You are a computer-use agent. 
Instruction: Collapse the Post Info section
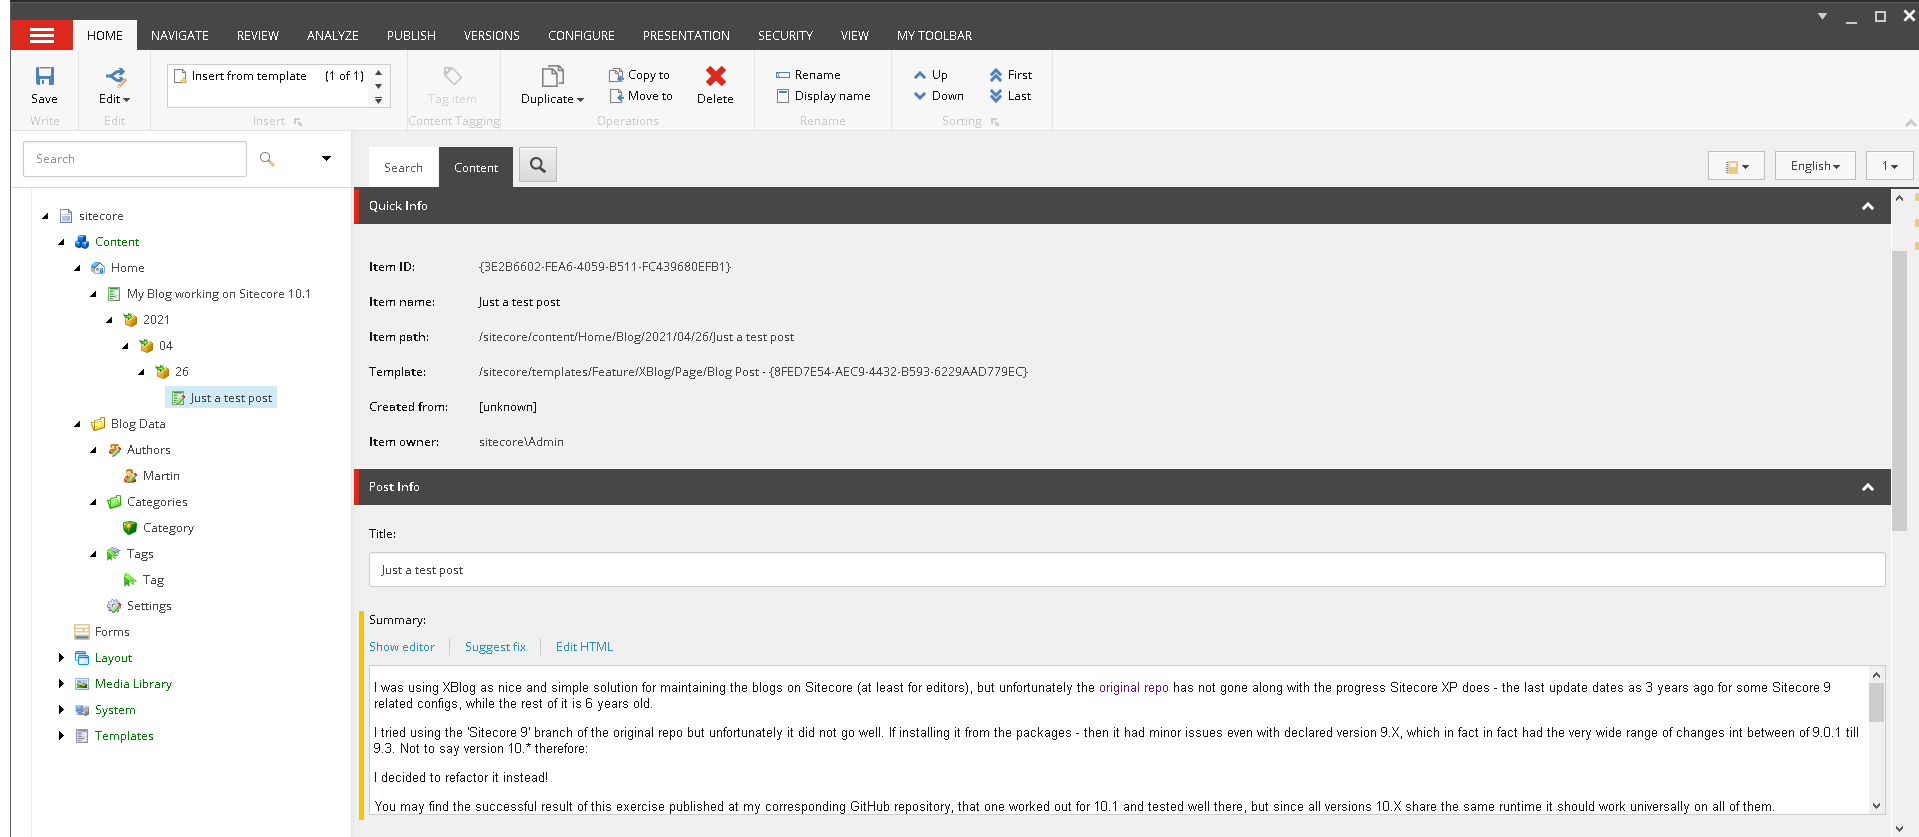(1867, 487)
